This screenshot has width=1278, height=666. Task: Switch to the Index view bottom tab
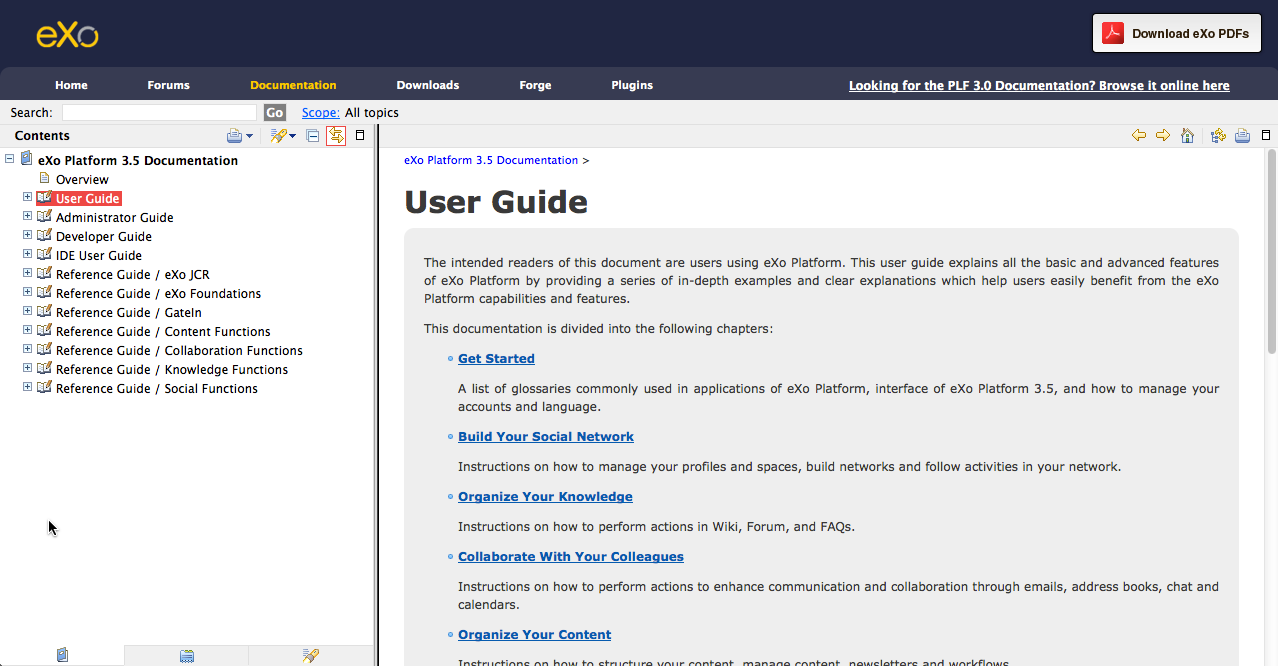pyautogui.click(x=186, y=656)
